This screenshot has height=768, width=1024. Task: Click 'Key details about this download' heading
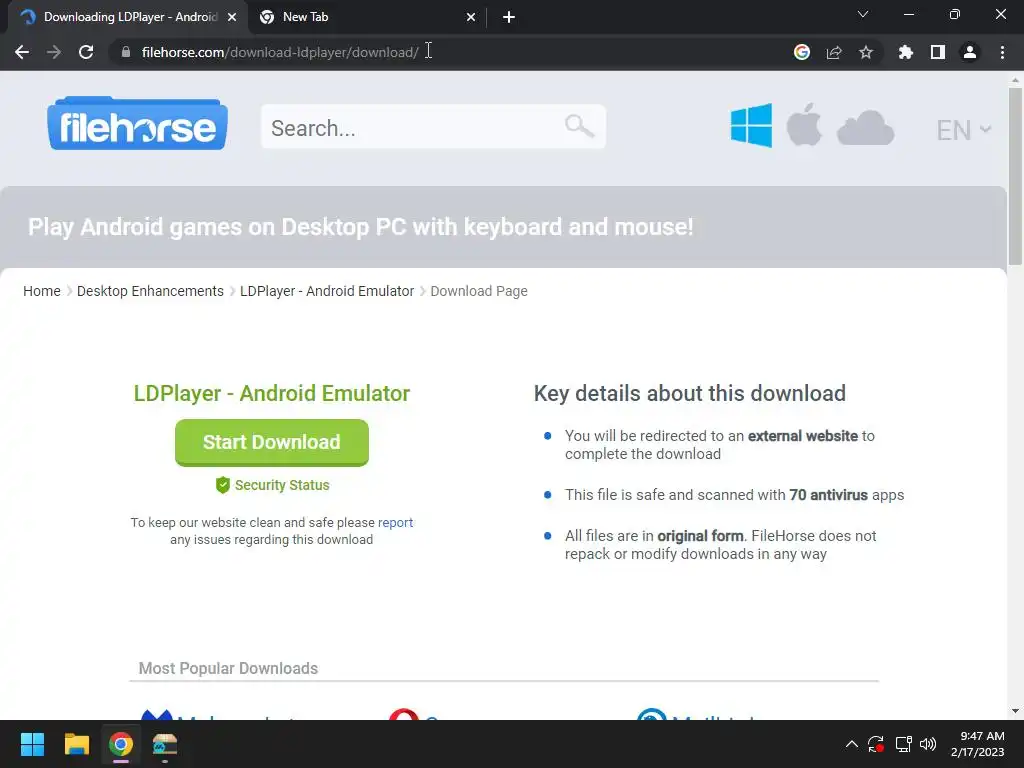(x=690, y=393)
